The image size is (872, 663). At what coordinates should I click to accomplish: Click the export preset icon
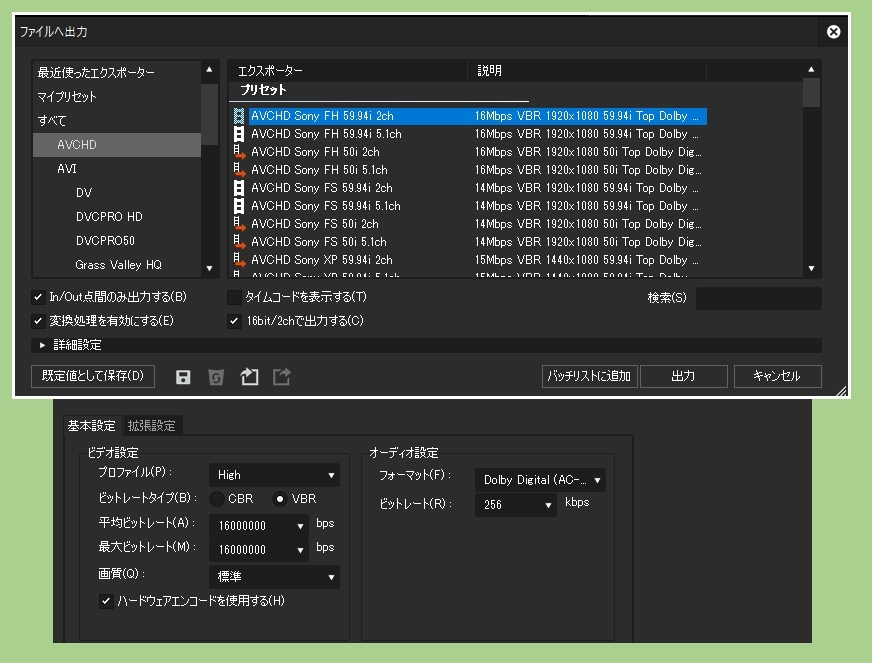[282, 377]
